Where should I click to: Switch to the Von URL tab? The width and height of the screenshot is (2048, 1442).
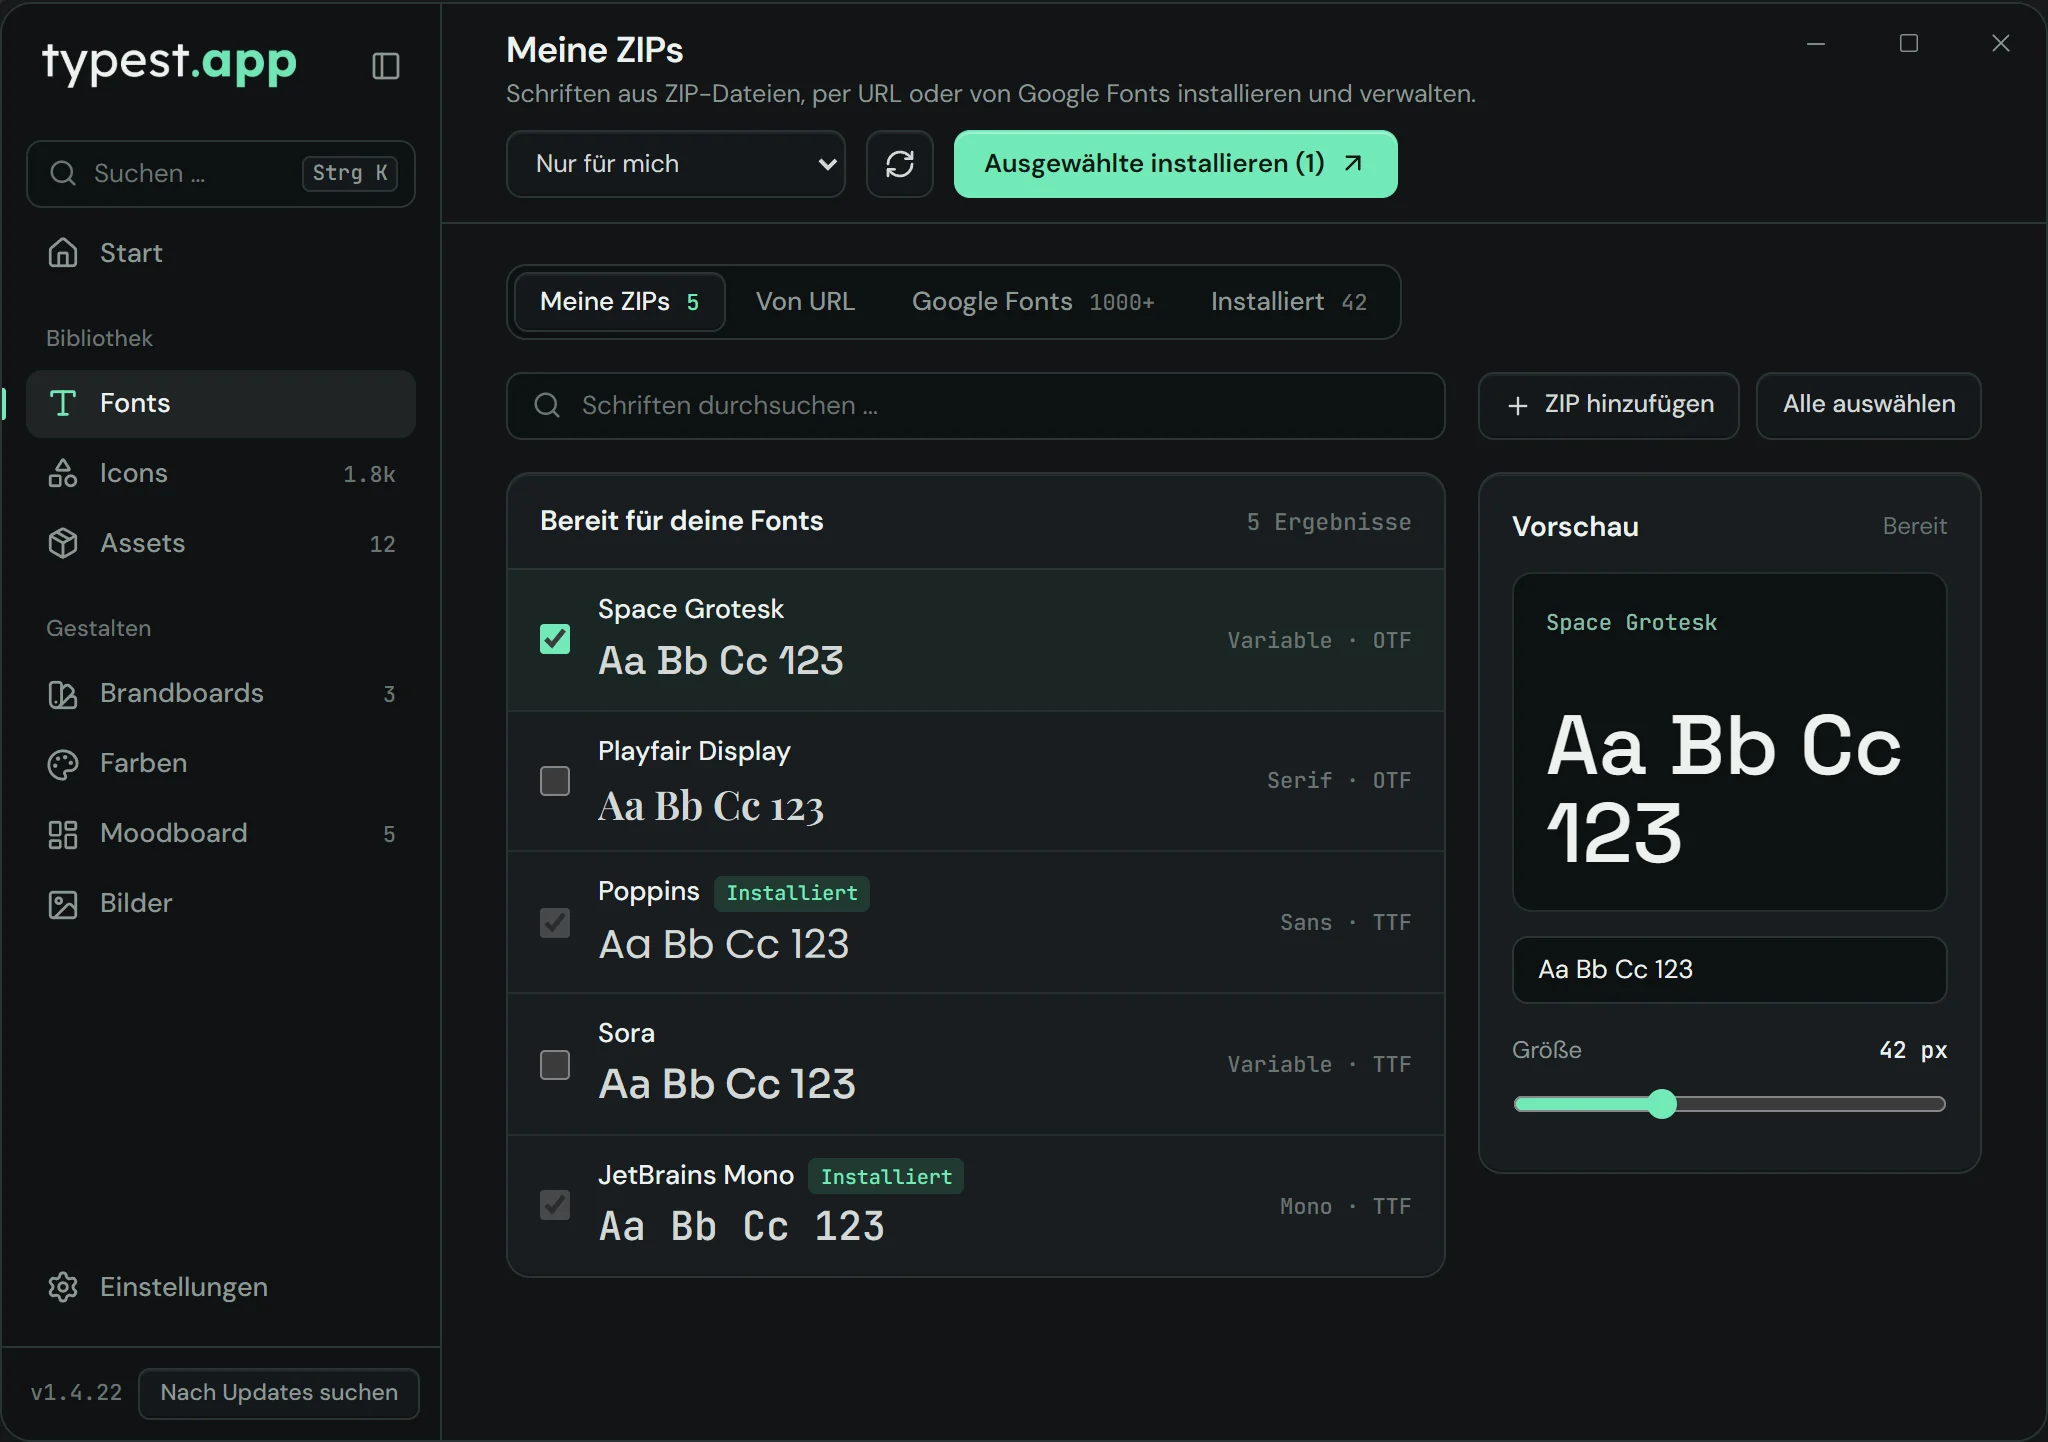[805, 302]
